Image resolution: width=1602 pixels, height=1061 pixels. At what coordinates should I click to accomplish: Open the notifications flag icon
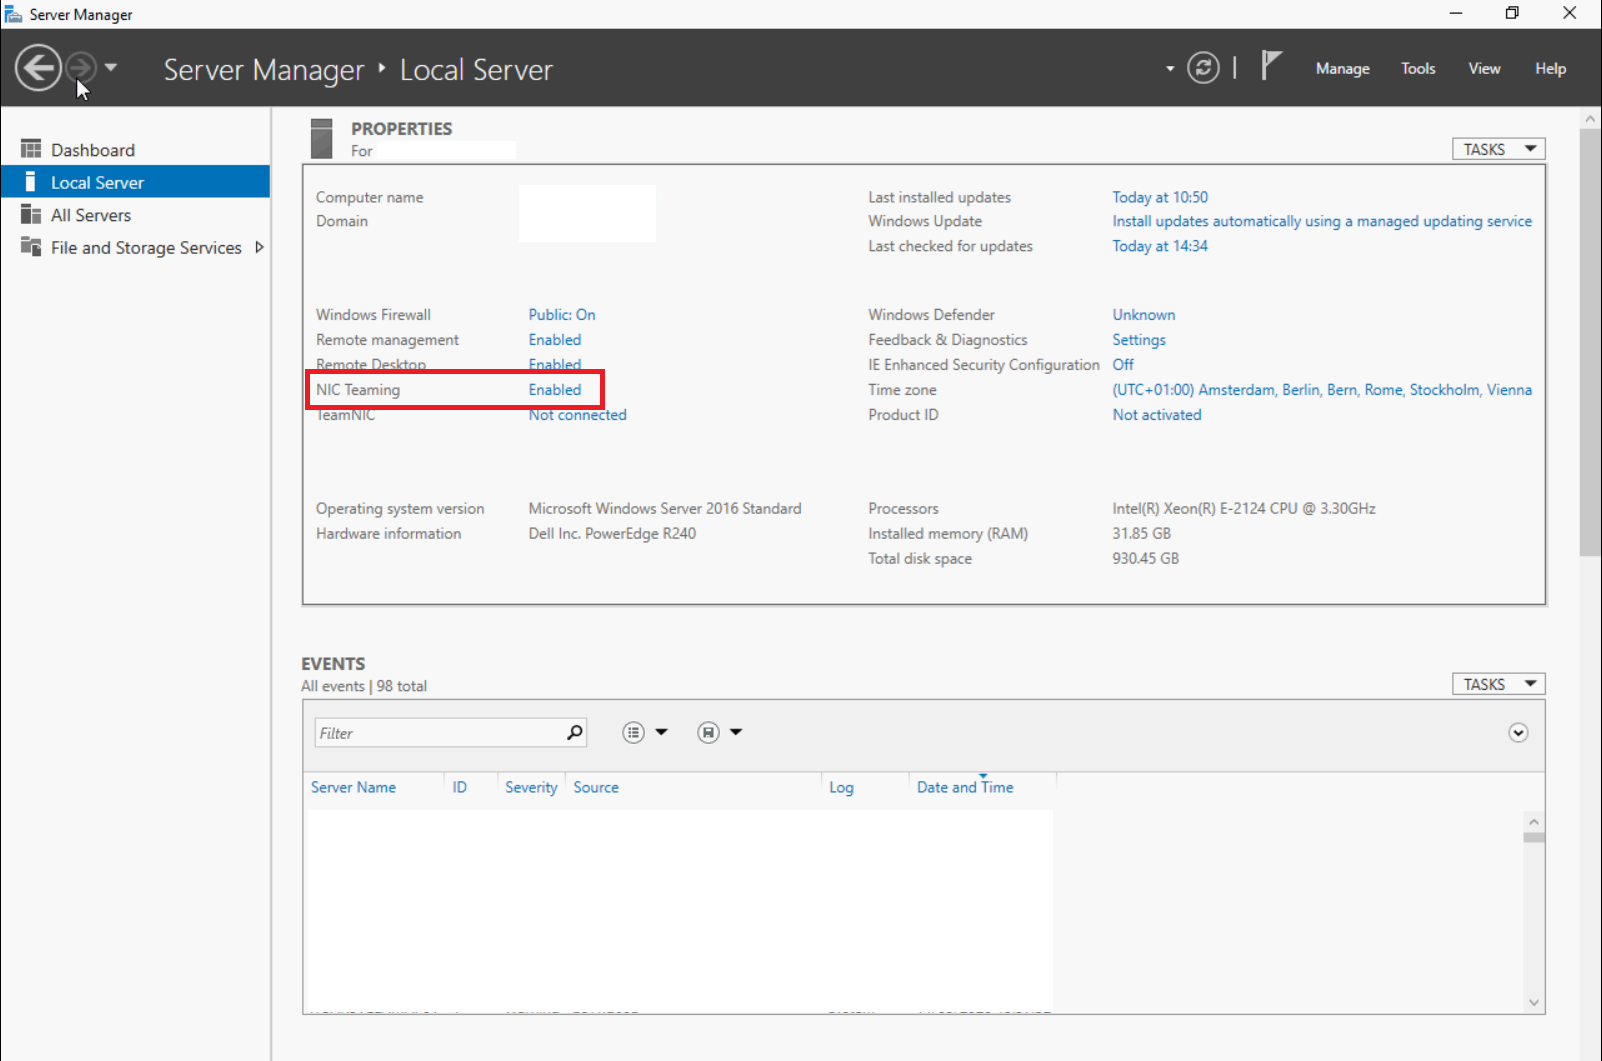point(1271,66)
